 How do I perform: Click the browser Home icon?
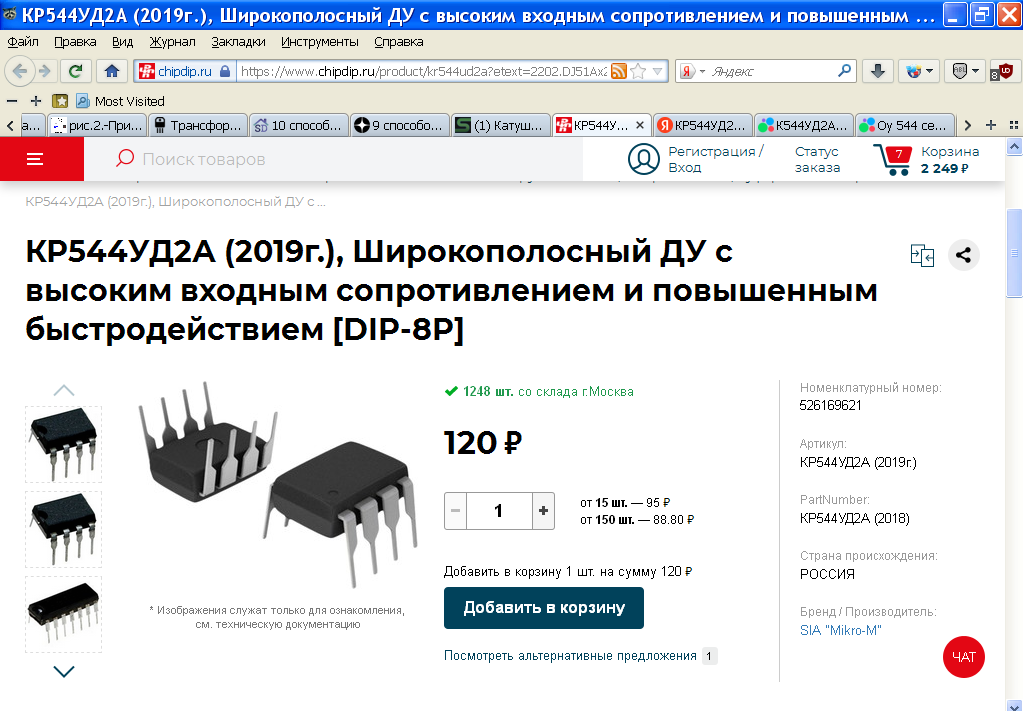tap(110, 71)
